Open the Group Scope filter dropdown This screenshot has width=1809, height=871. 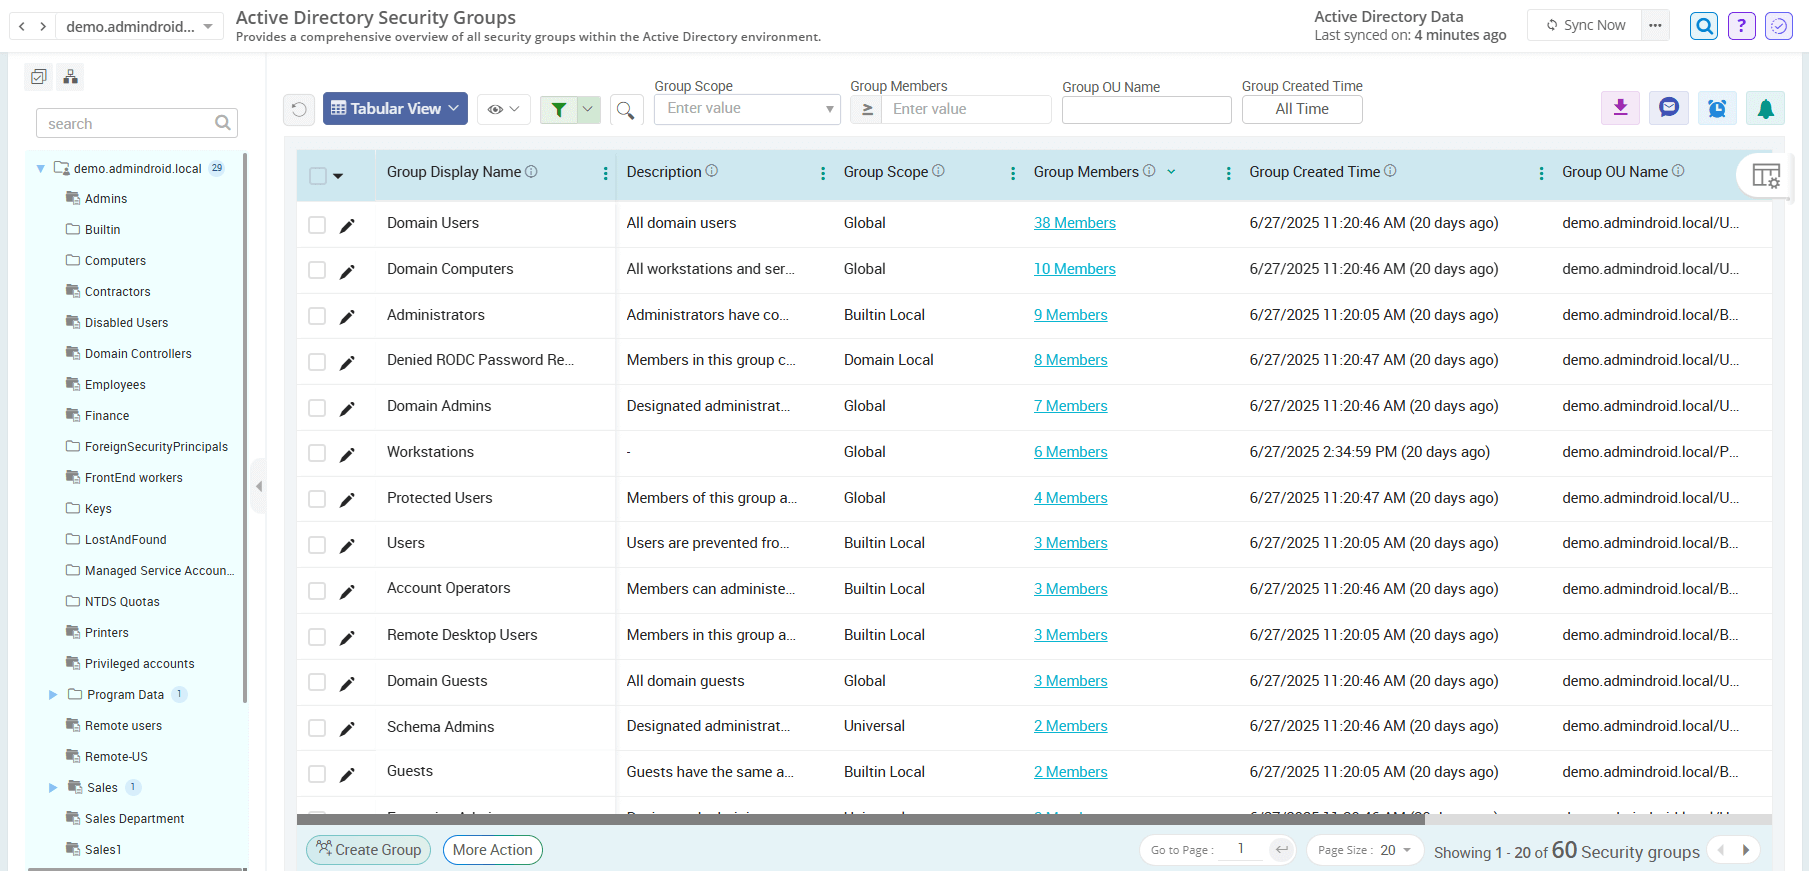point(747,109)
